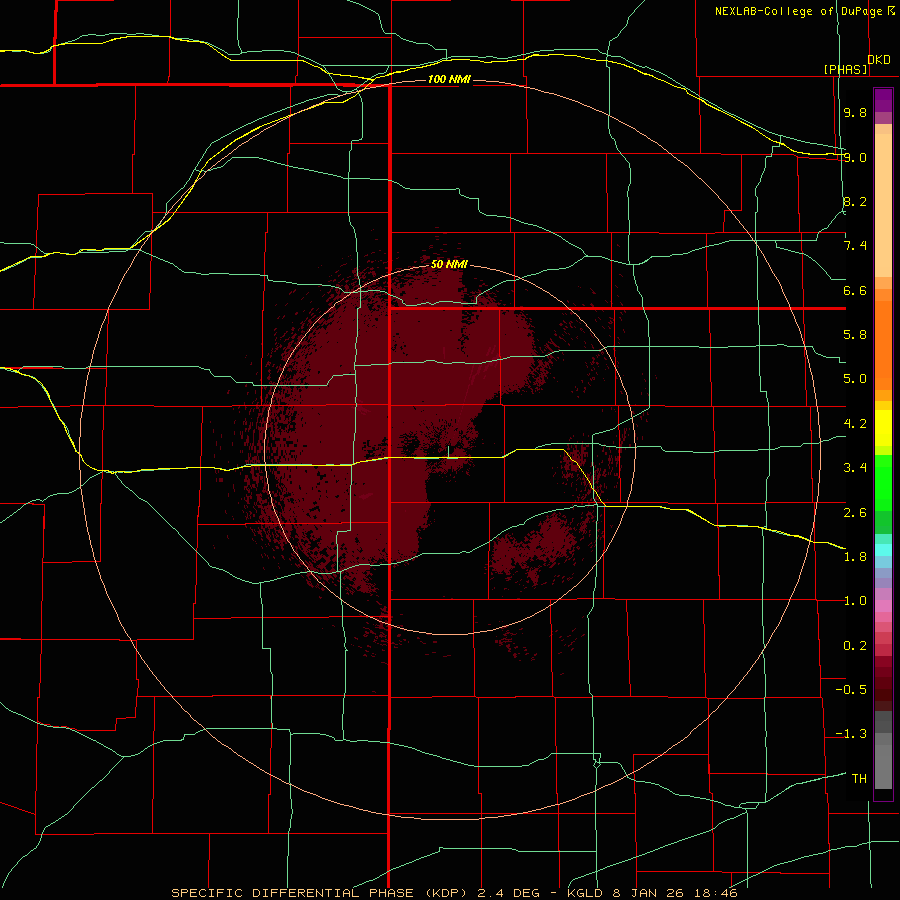This screenshot has height=900, width=900.
Task: Click the yellow segment of the color bar
Action: (883, 428)
